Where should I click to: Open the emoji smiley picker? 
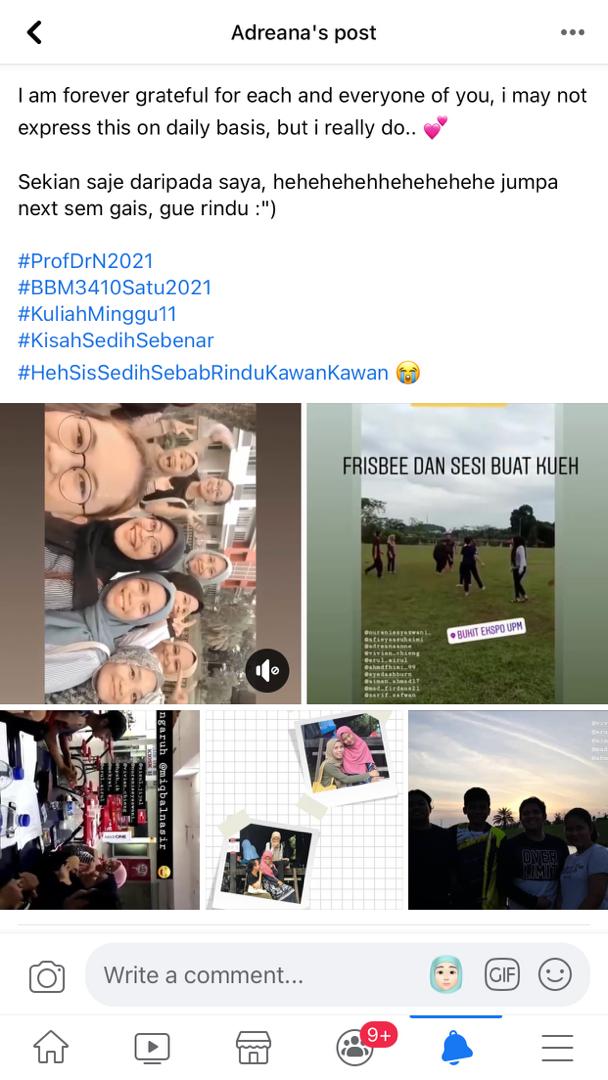pyautogui.click(x=555, y=975)
